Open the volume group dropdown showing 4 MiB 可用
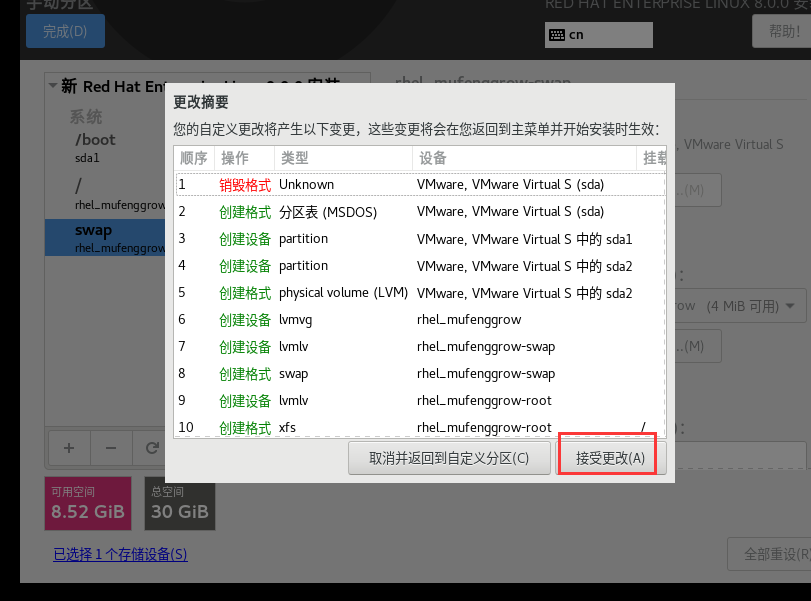The height and width of the screenshot is (601, 811). coord(742,306)
